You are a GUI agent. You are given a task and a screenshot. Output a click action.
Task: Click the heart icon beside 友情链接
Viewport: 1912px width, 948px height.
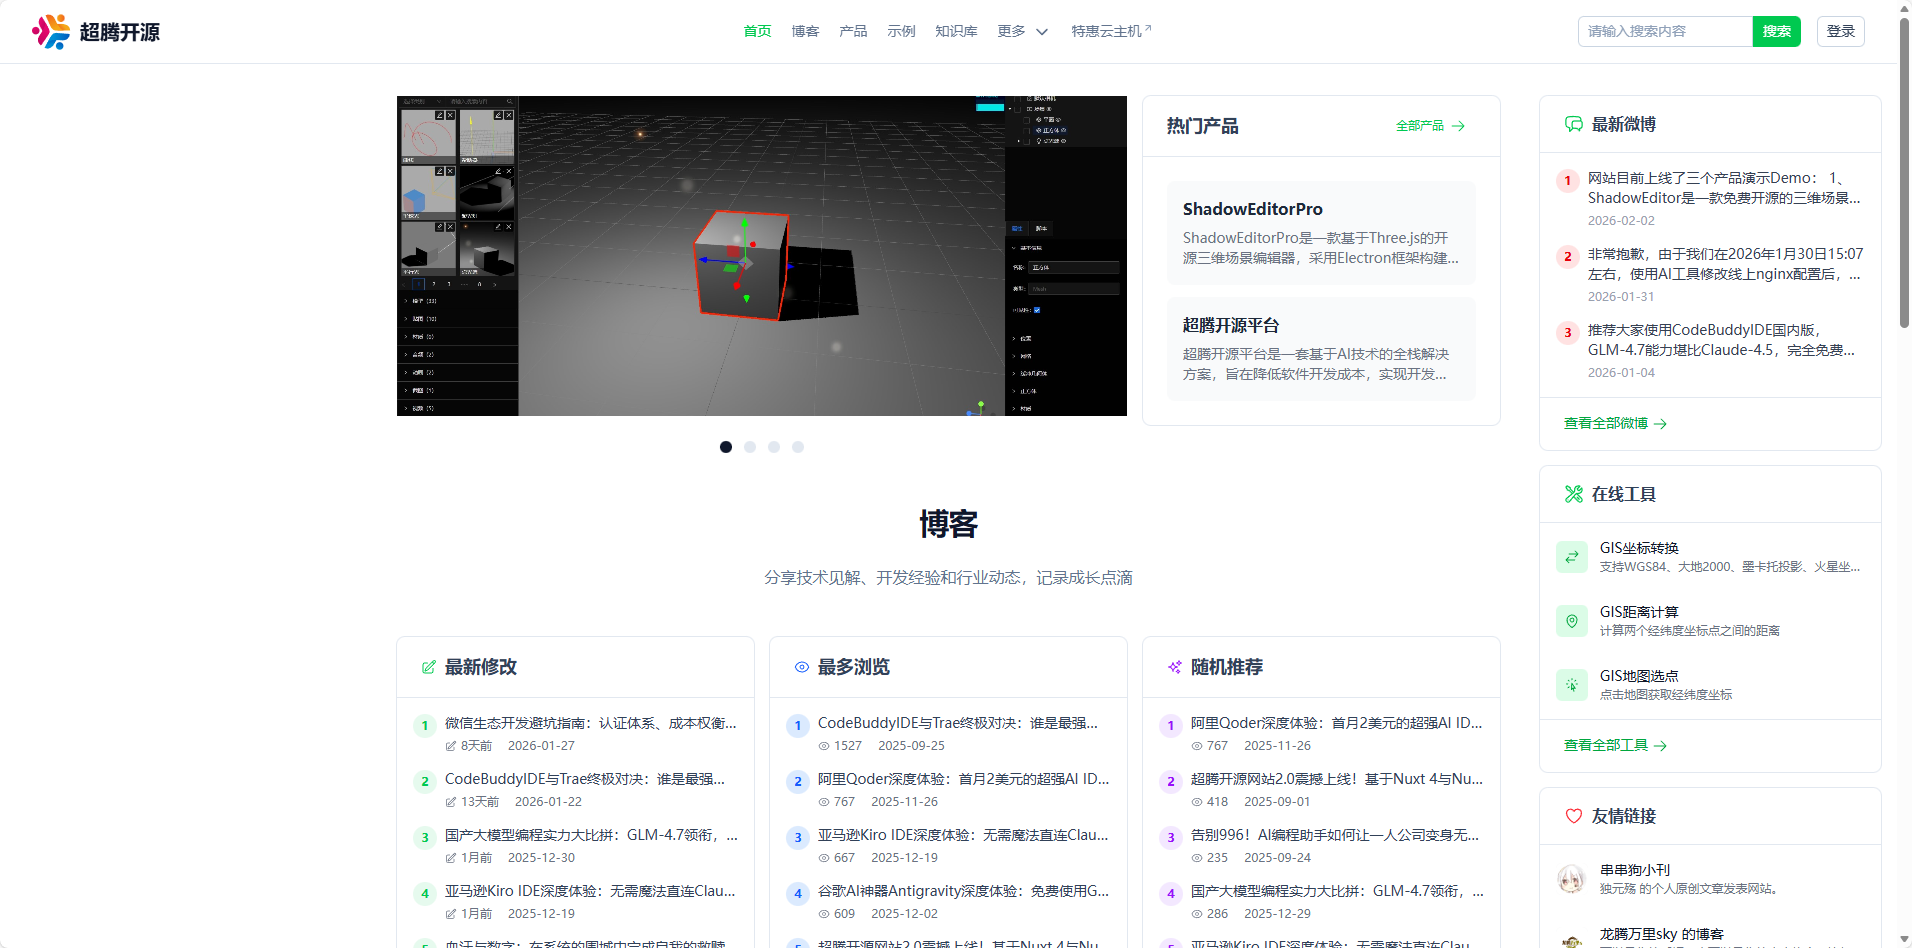tap(1572, 816)
